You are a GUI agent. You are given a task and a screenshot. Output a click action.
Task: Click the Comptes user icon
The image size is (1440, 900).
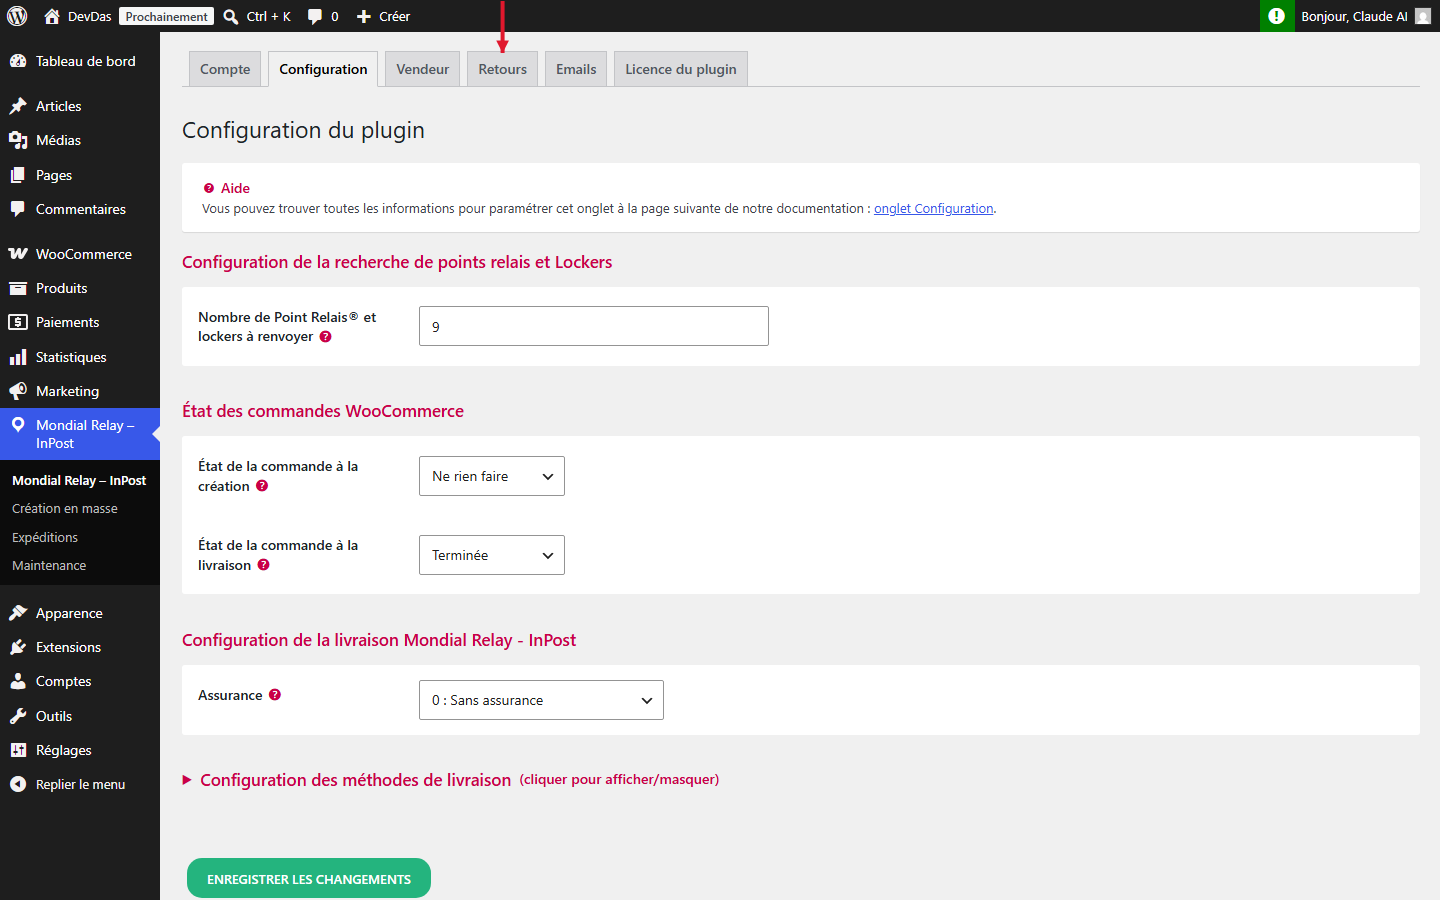coord(18,681)
